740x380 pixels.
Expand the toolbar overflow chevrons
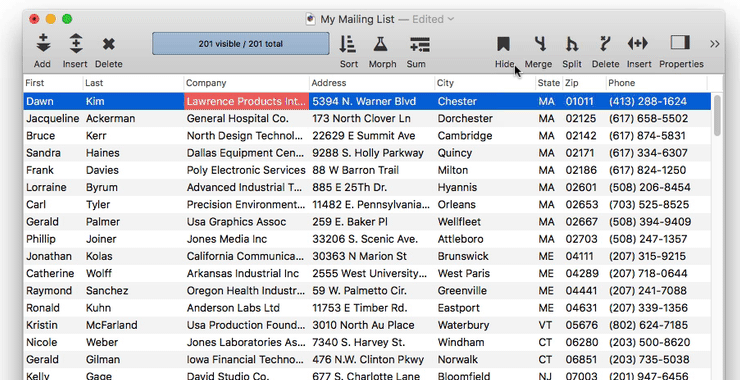coord(715,44)
